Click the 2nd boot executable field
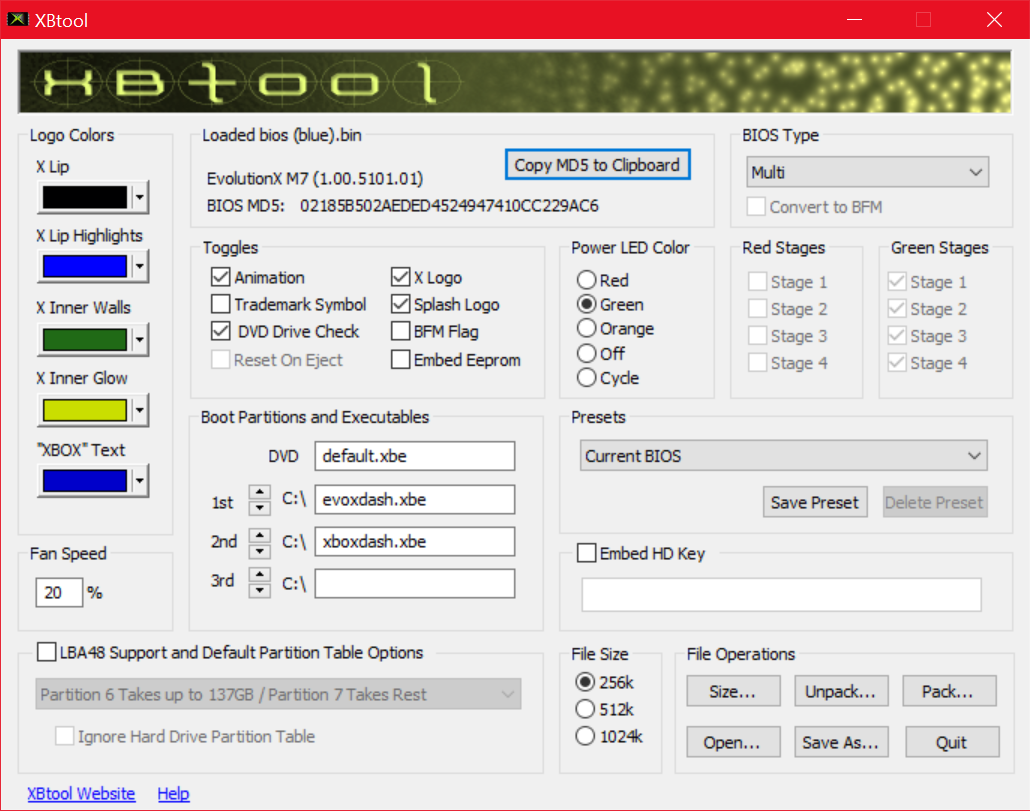The image size is (1030, 811). (x=414, y=542)
